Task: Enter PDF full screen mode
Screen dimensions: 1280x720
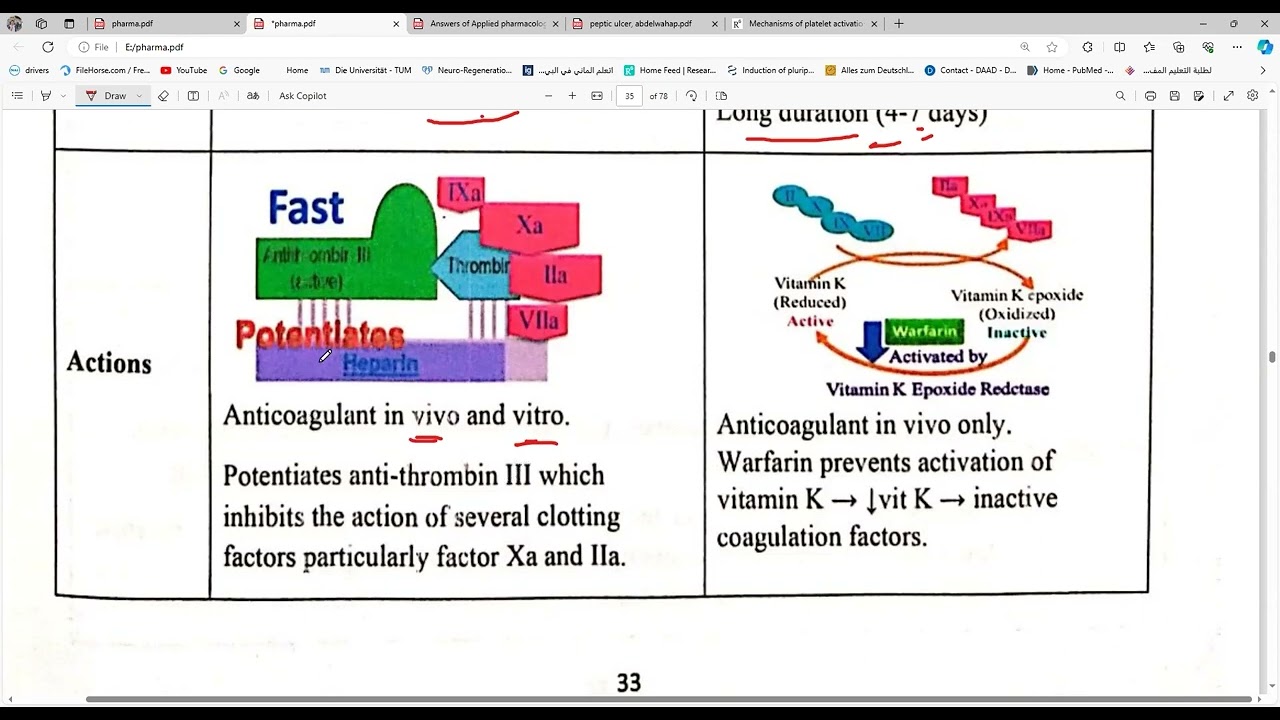Action: click(x=1228, y=96)
